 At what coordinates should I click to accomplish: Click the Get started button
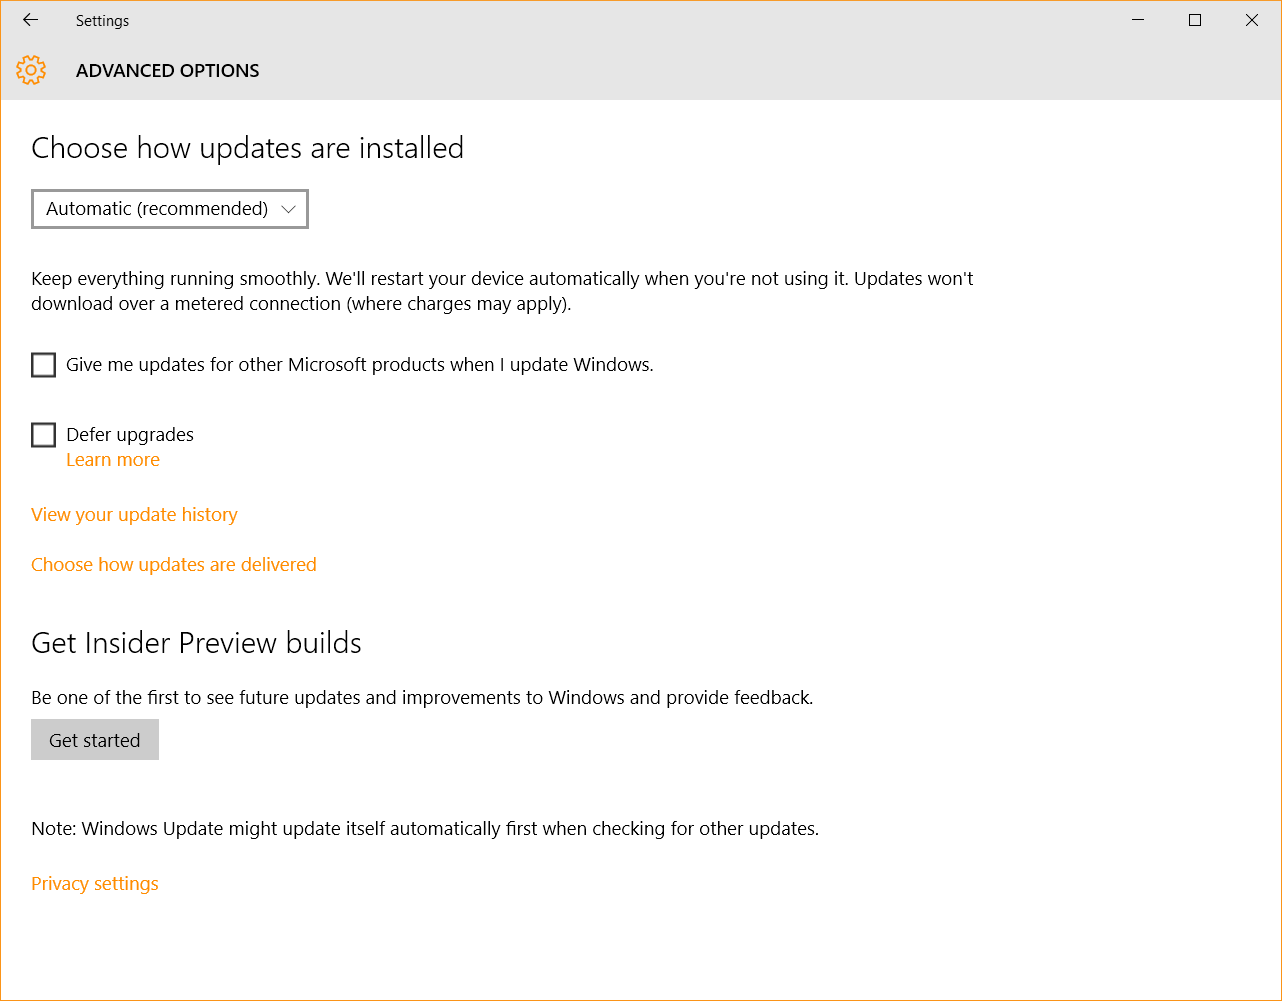(x=95, y=740)
